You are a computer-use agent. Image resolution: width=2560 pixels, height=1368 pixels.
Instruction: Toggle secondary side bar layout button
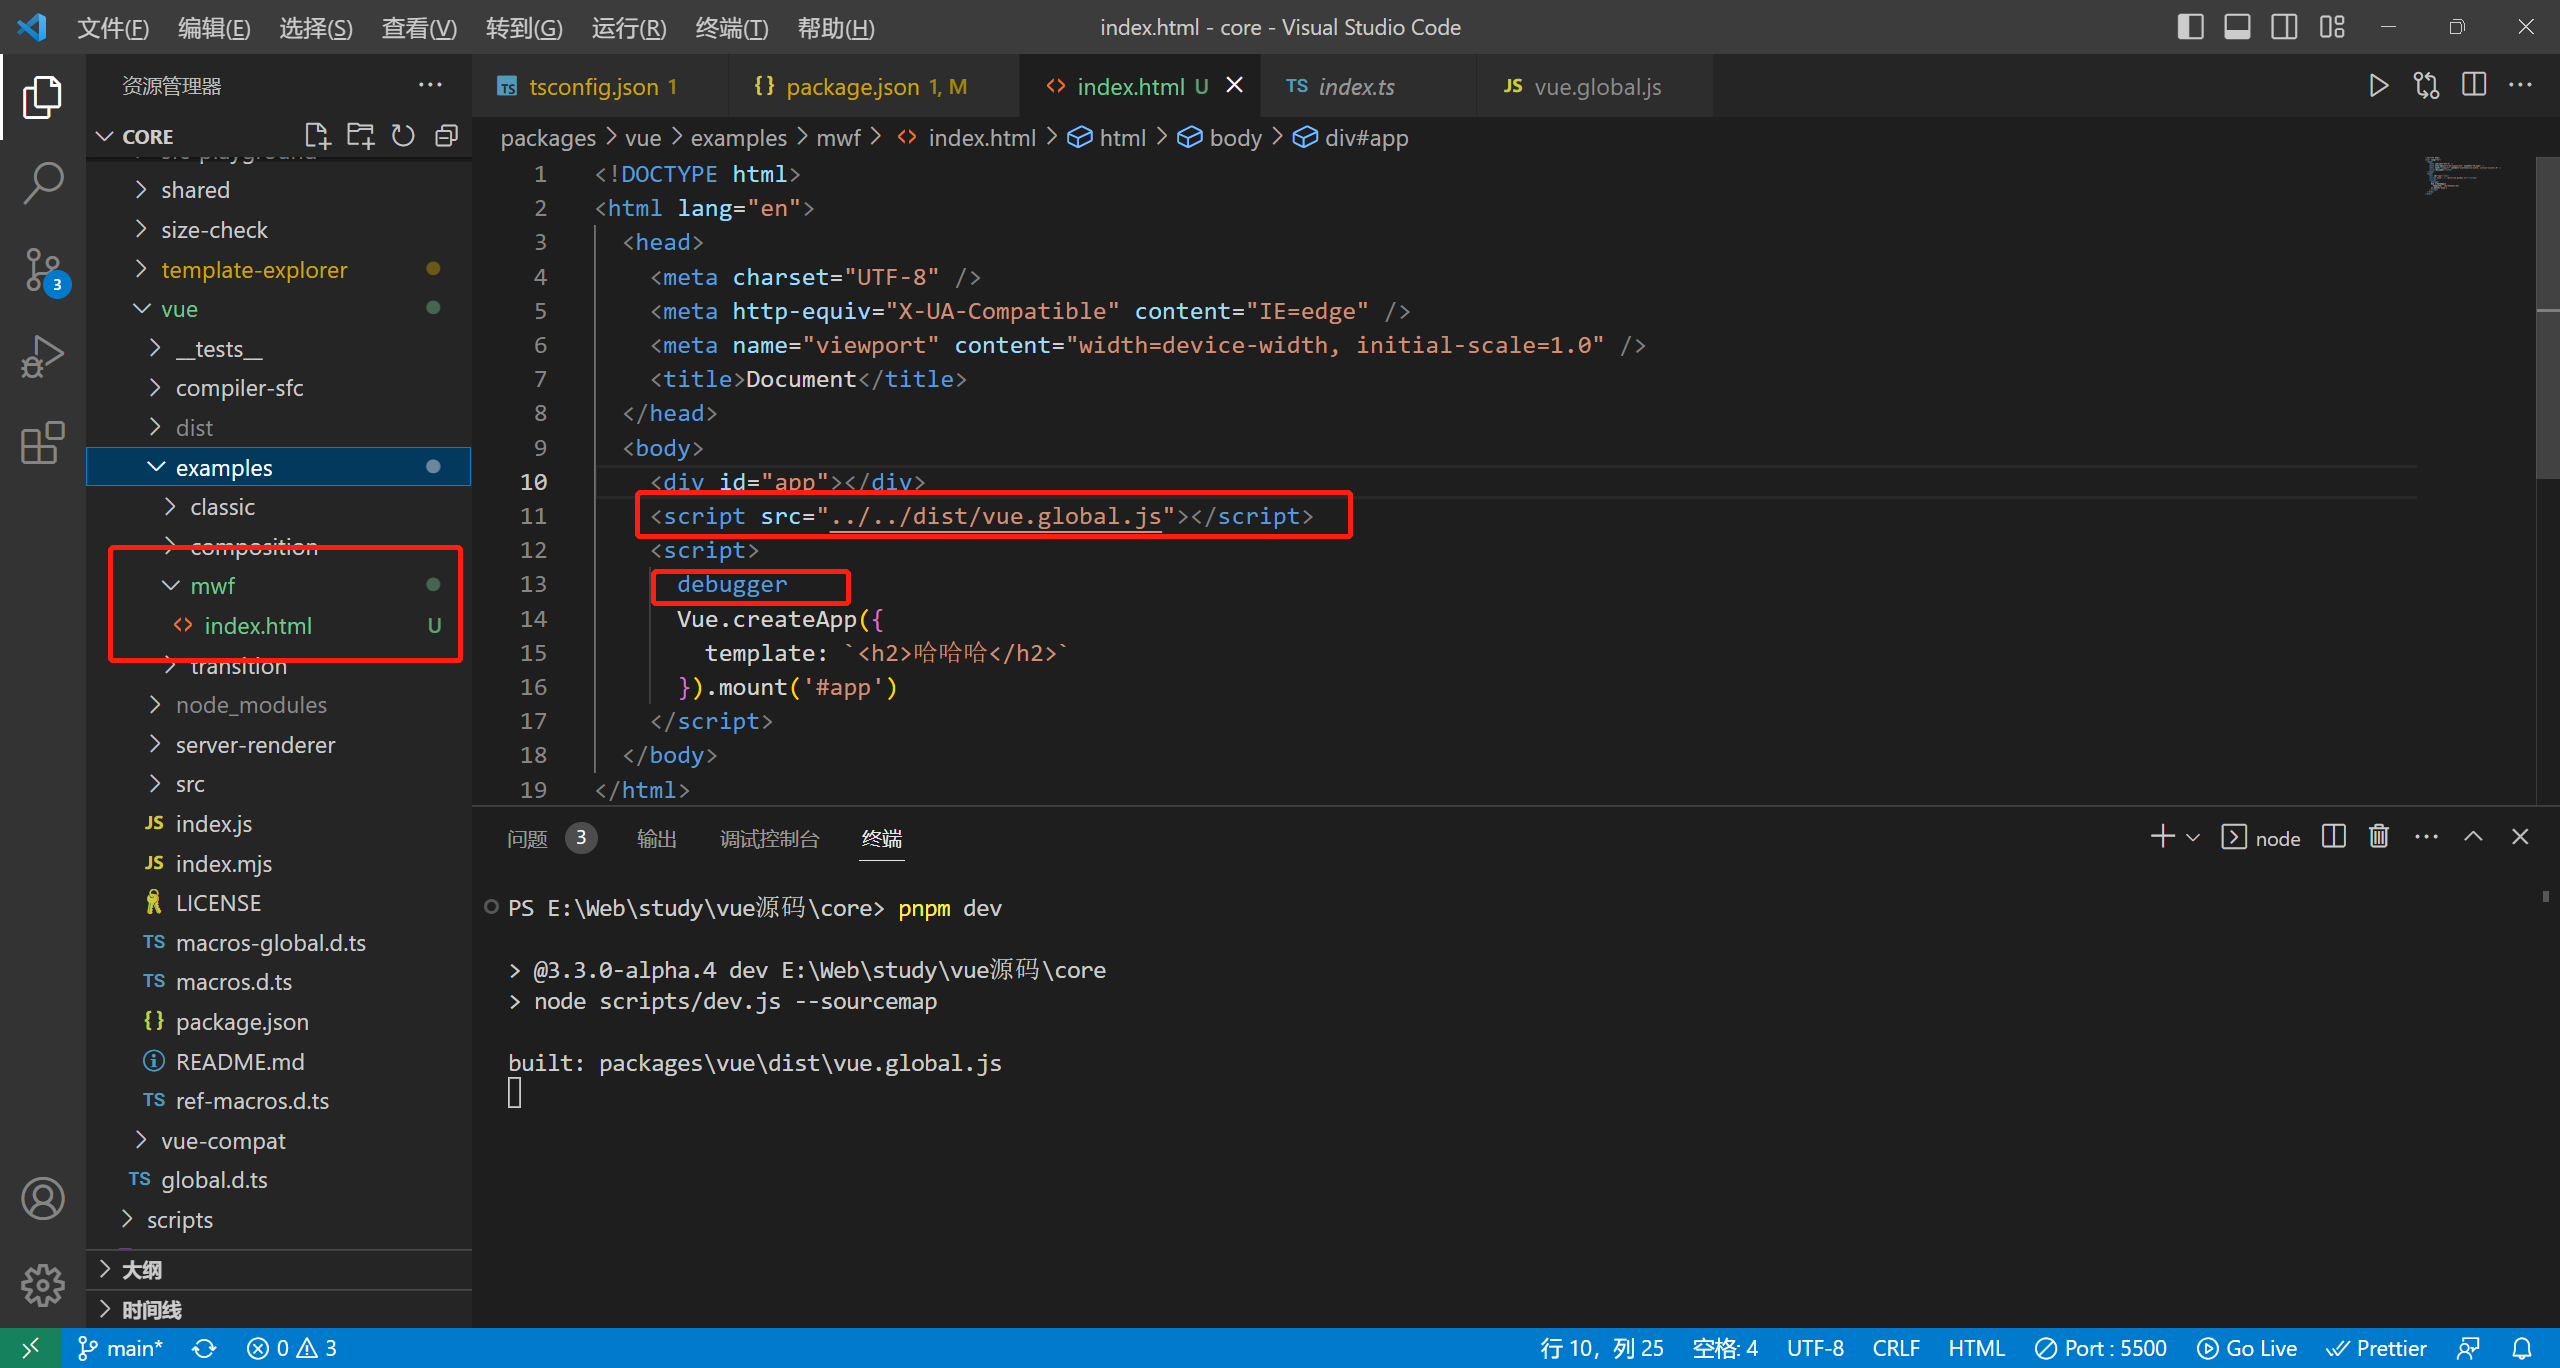[2284, 27]
